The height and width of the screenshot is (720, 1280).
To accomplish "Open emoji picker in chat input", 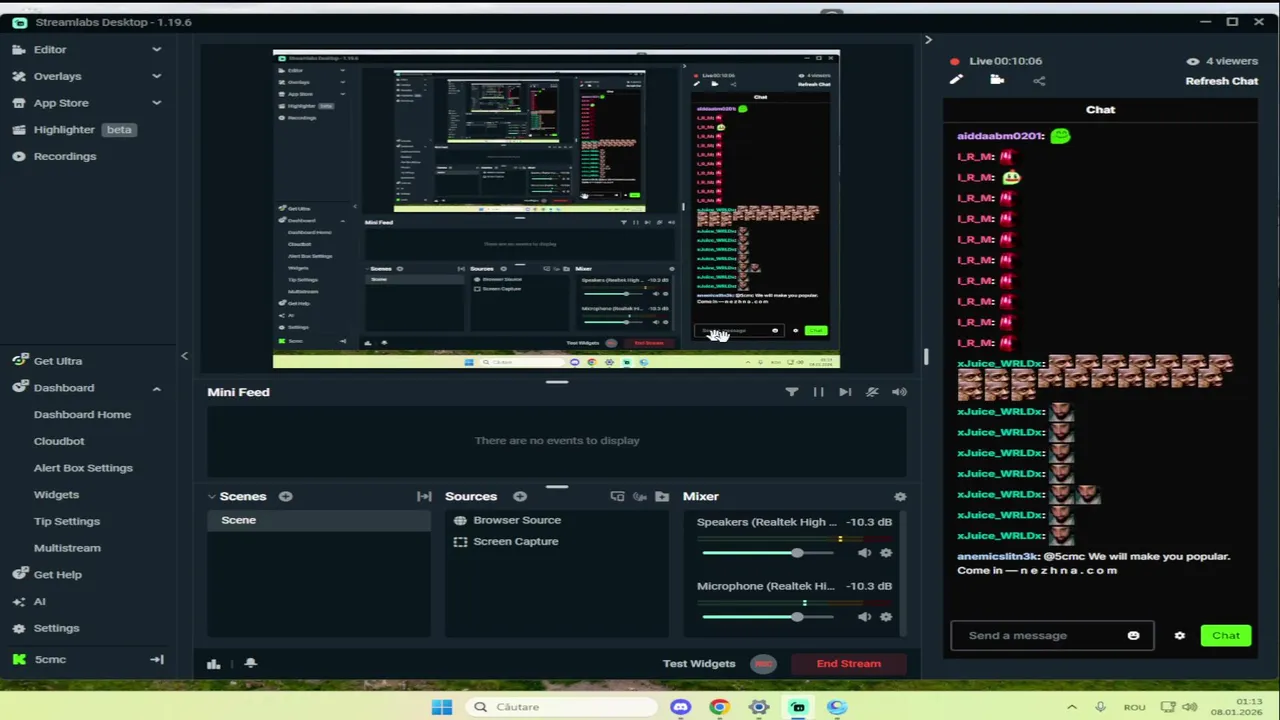I will [1133, 636].
